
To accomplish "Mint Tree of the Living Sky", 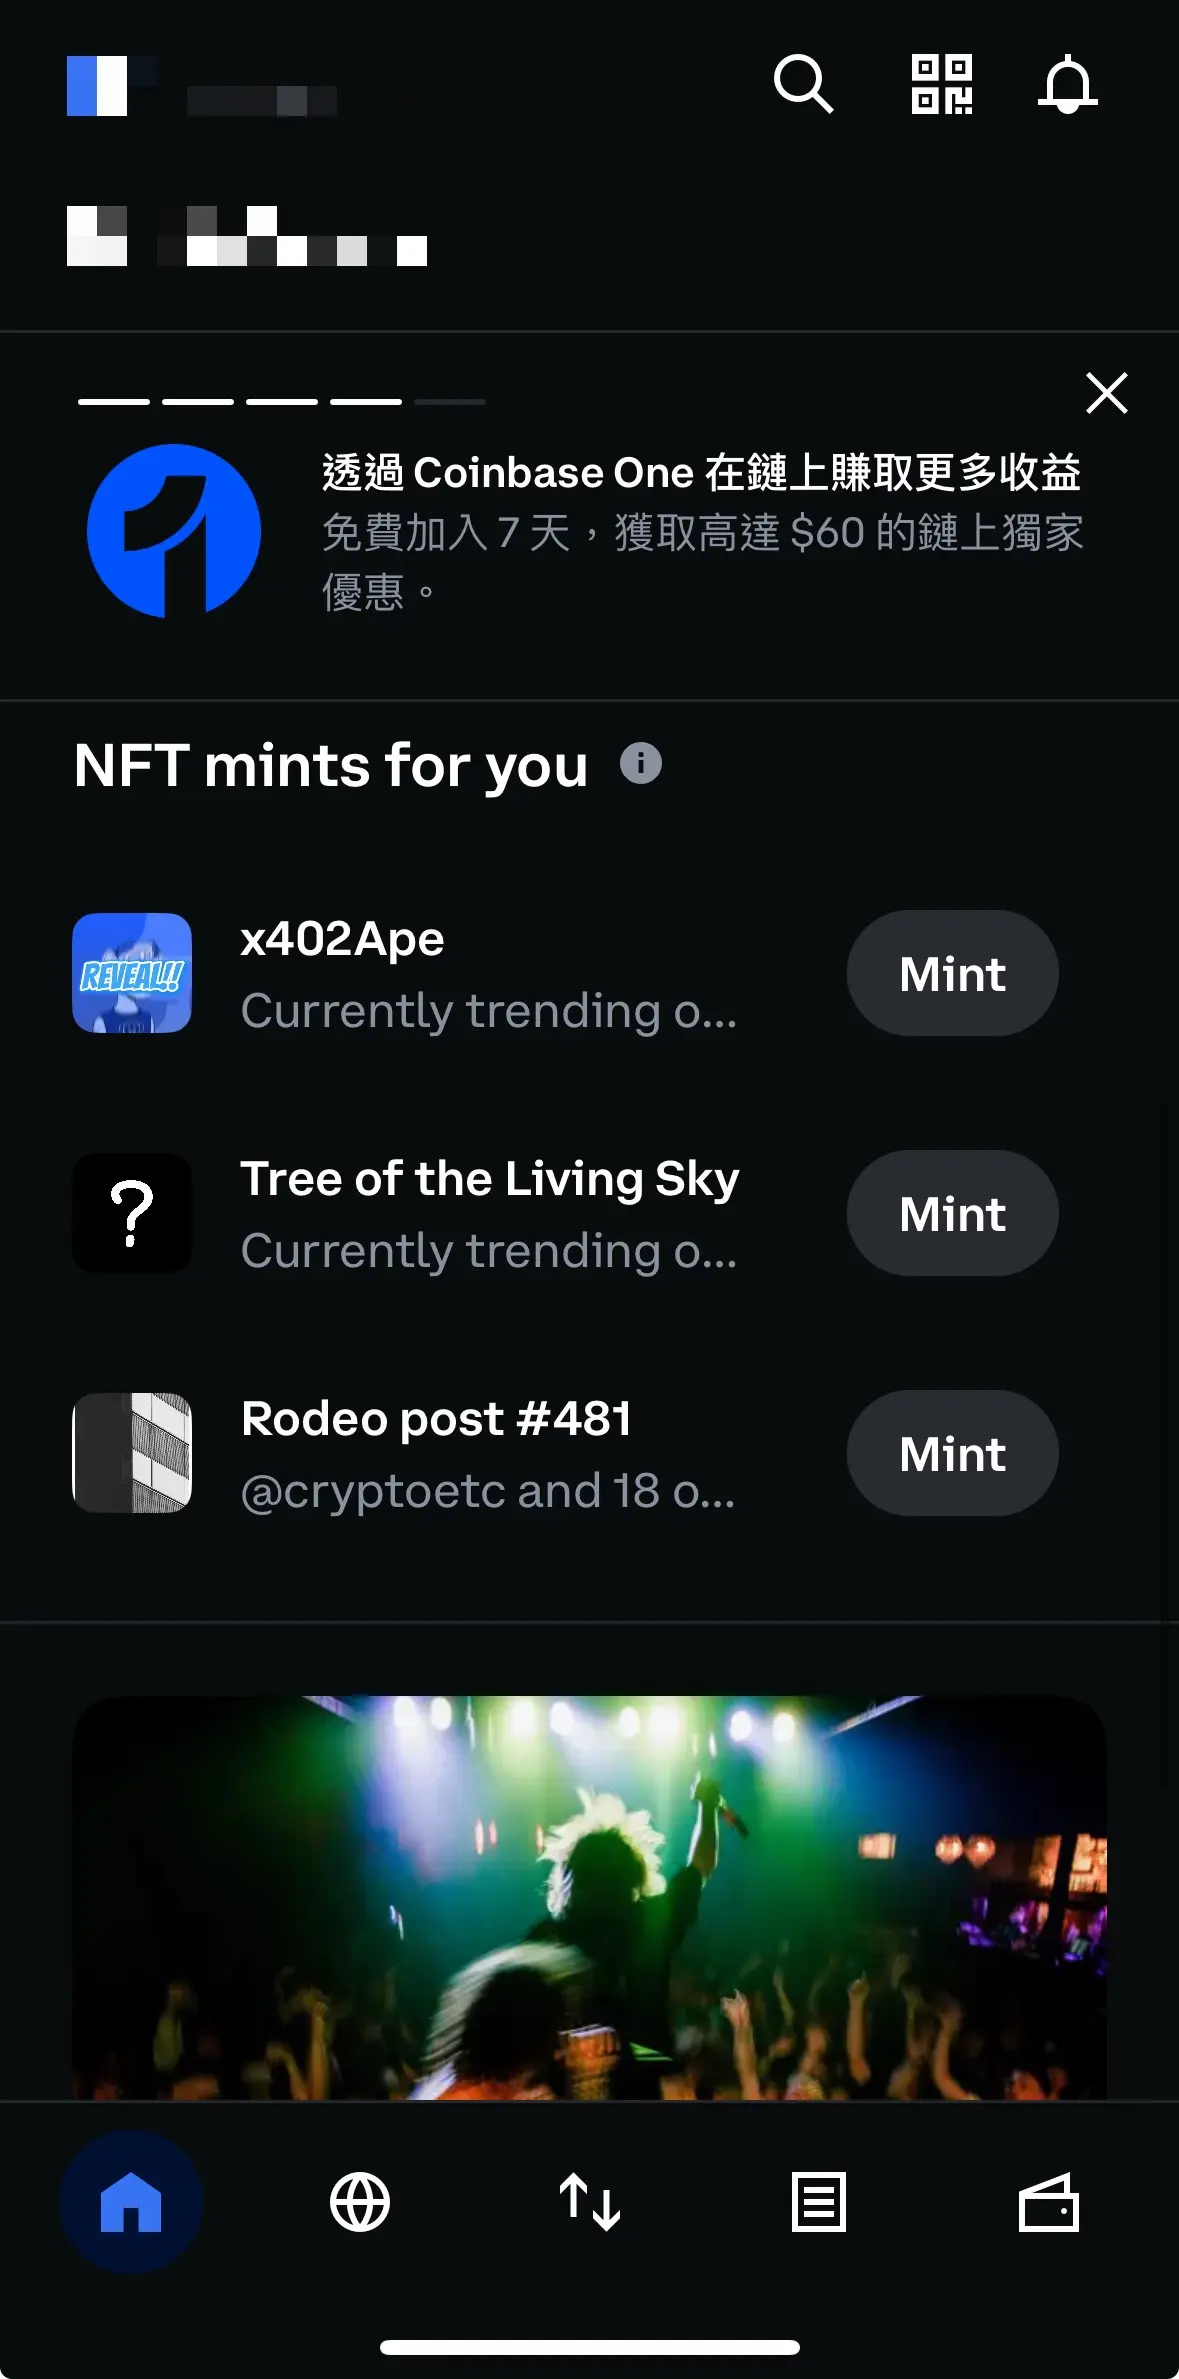I will tap(952, 1213).
